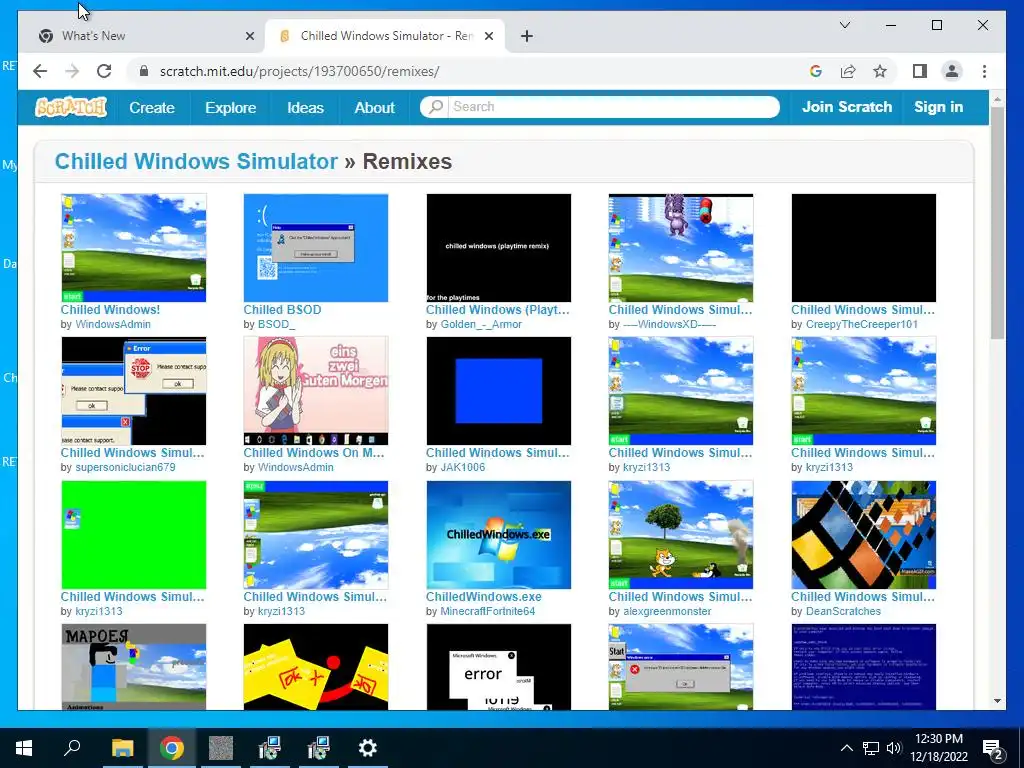Open the tab search dropdown arrow
Viewport: 1024px width, 768px height.
[844, 25]
